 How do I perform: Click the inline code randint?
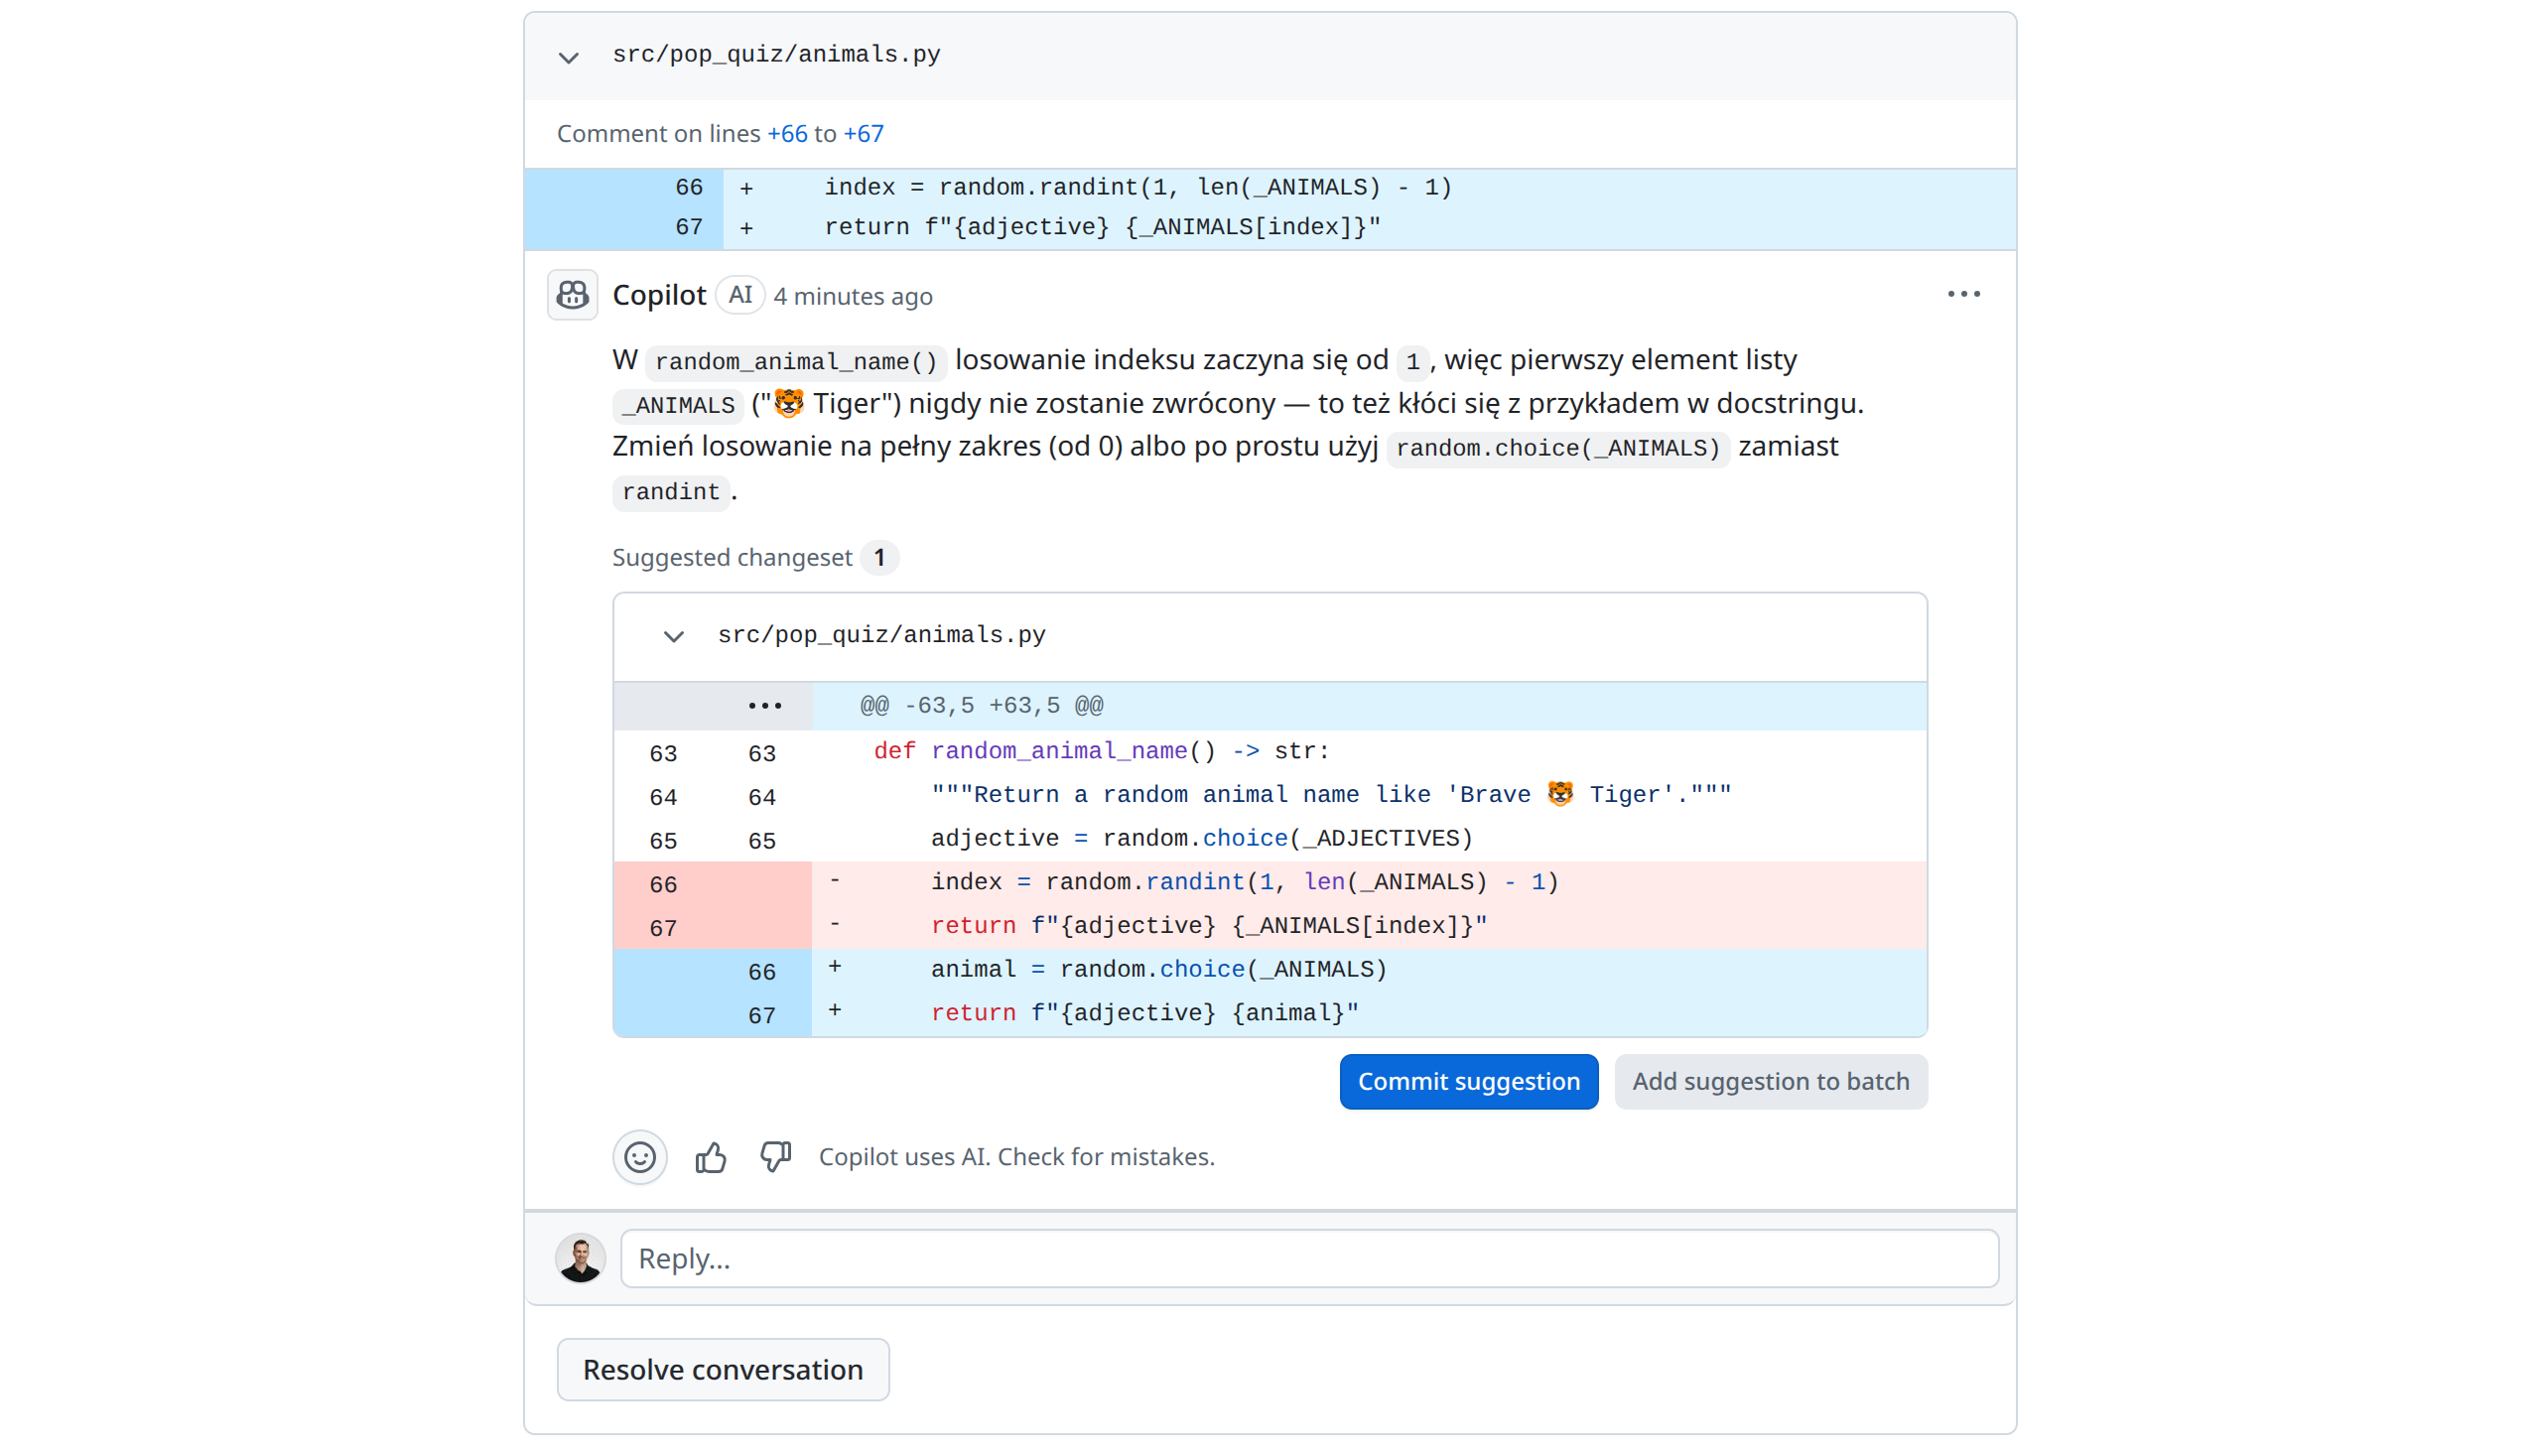coord(670,492)
